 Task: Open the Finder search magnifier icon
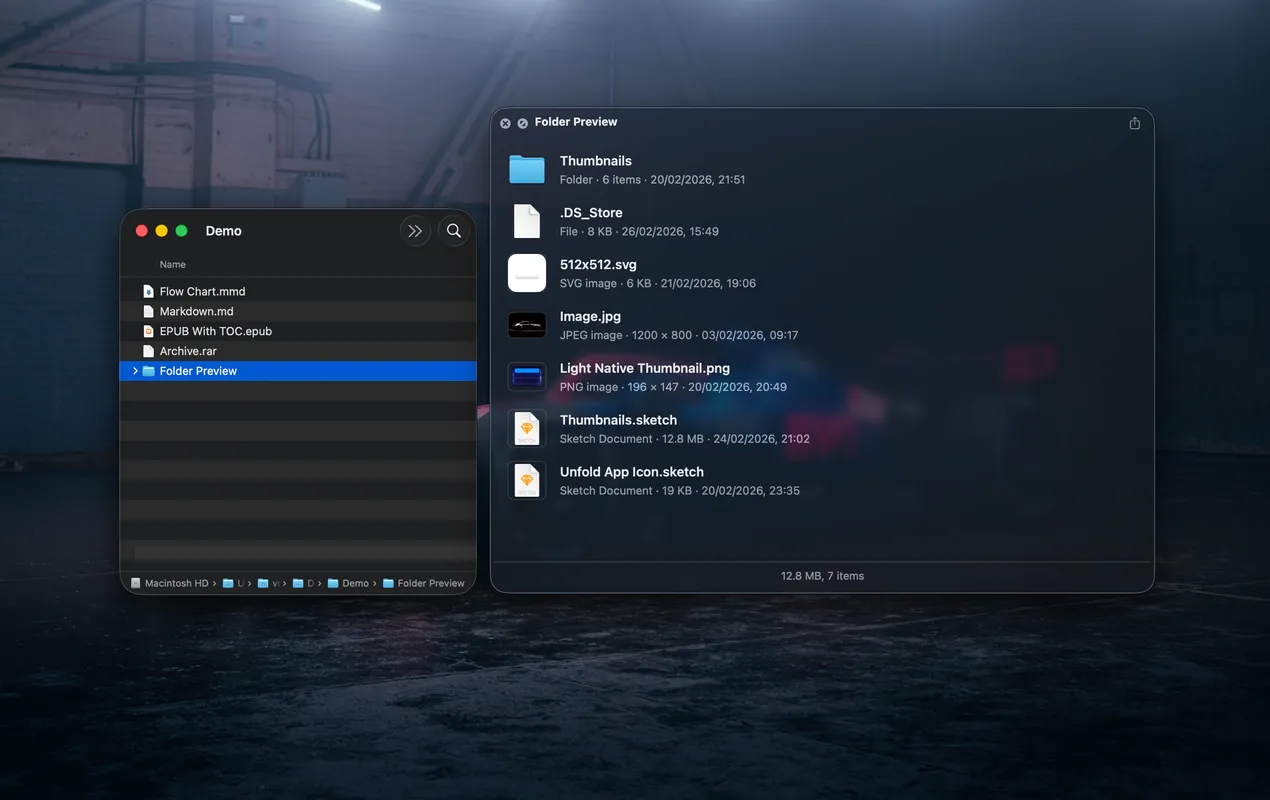tap(454, 231)
